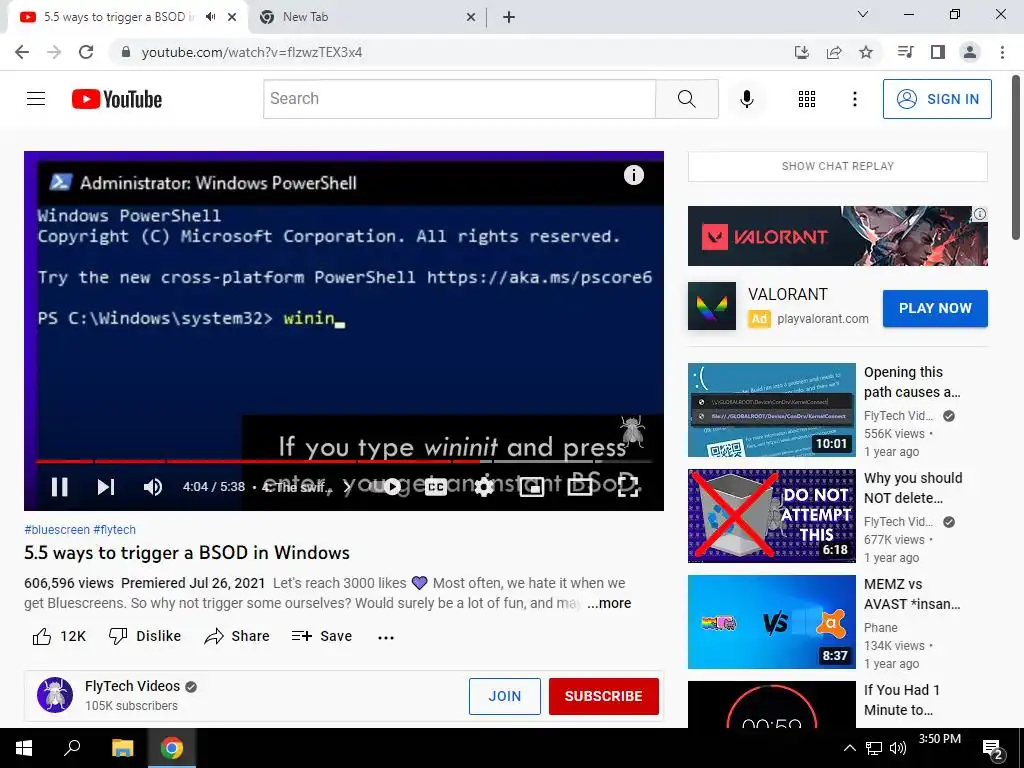
Task: Open 'If You Had 1 Minute to...' title
Action: (x=902, y=699)
